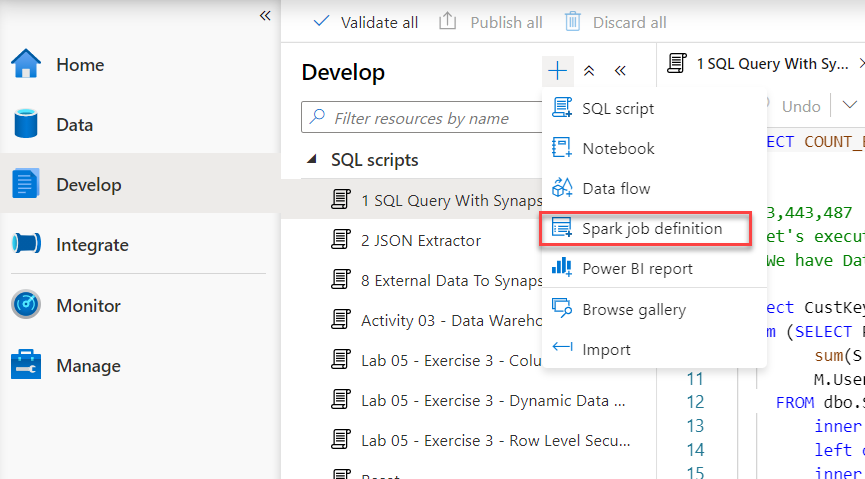Go to Integrate hub
The image size is (865, 479).
tap(140, 244)
